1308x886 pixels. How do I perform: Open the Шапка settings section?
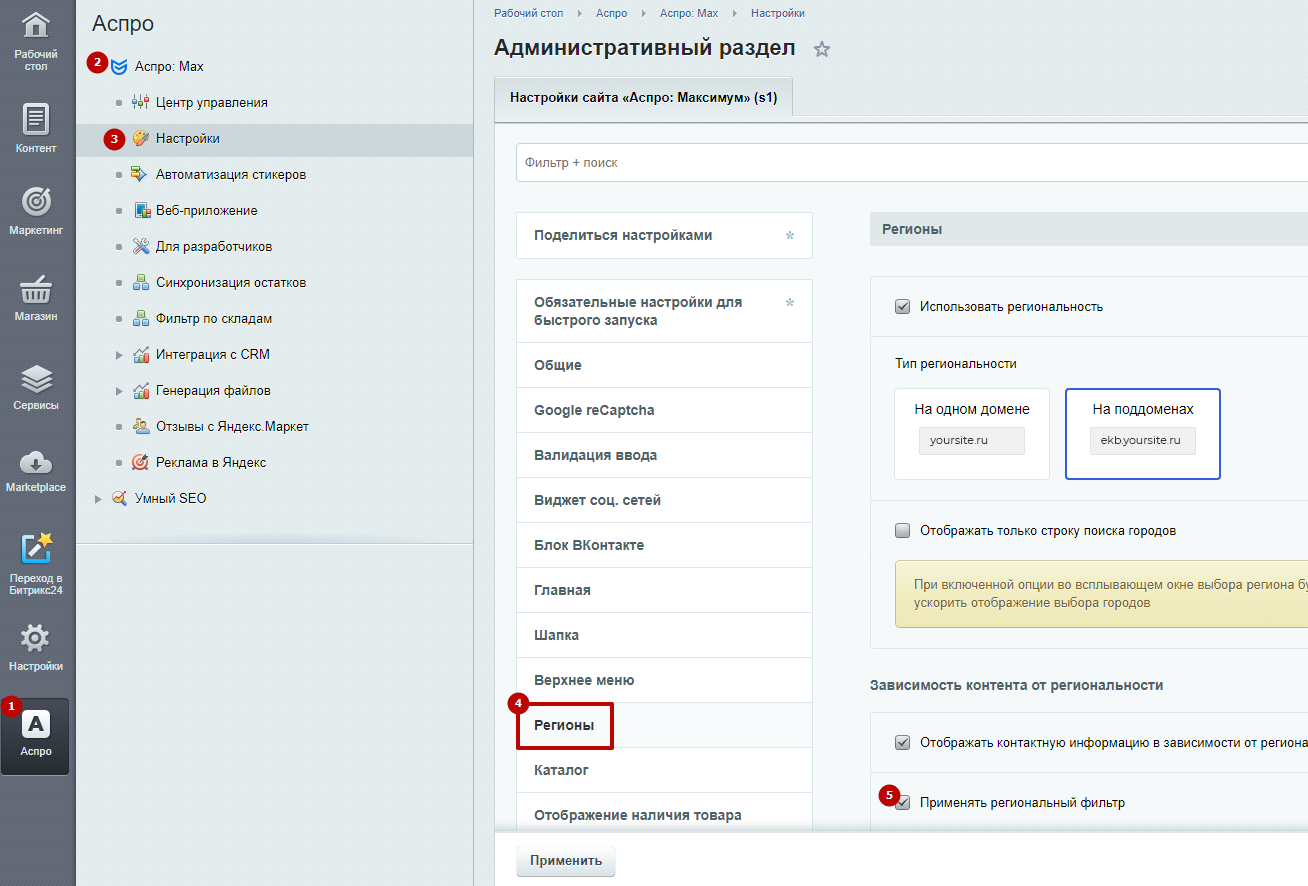664,635
